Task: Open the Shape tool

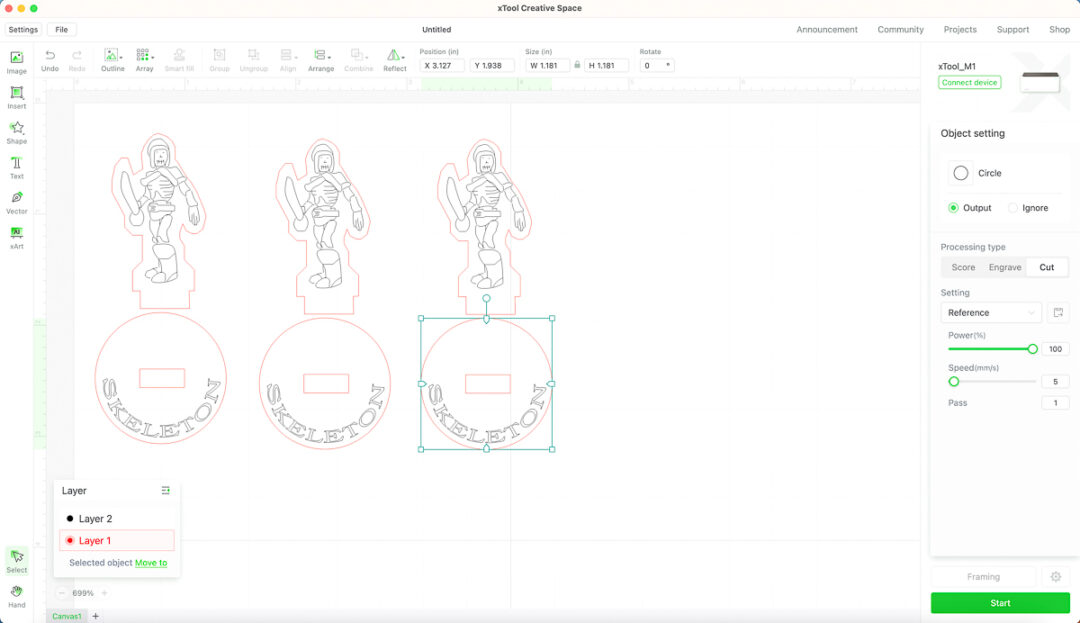Action: tap(16, 132)
